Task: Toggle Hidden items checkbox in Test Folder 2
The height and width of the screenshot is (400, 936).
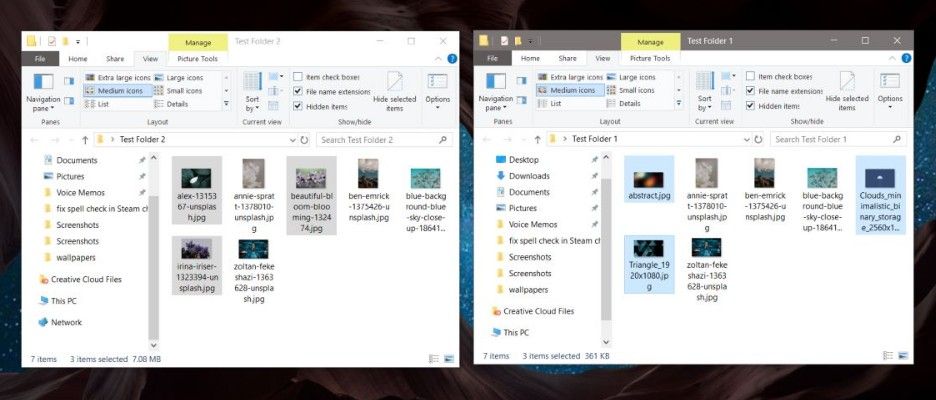Action: pos(298,106)
